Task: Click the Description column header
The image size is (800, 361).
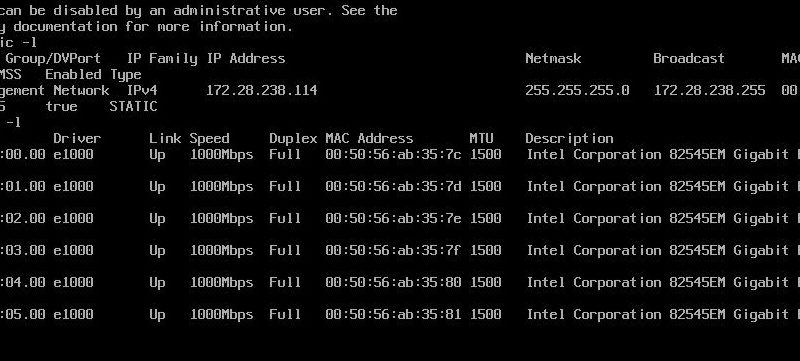Action: point(569,139)
